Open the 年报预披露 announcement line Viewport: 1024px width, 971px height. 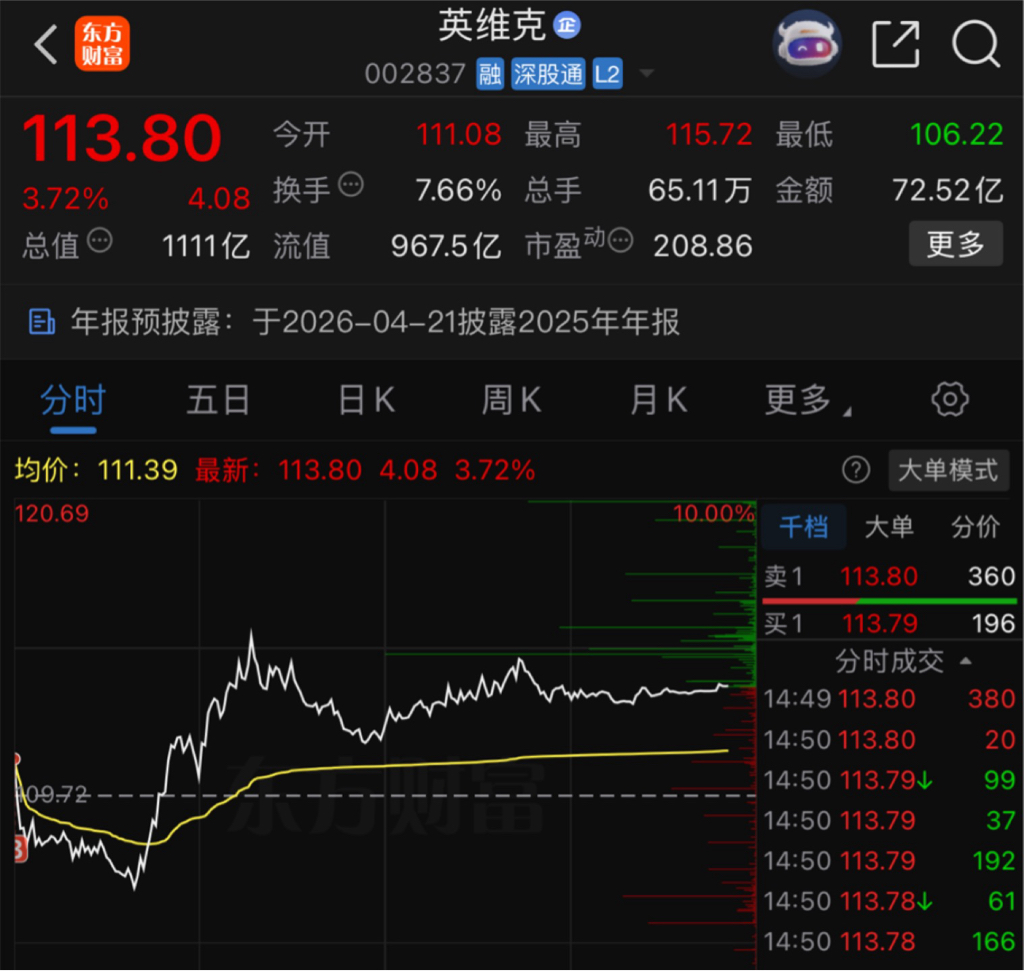375,322
